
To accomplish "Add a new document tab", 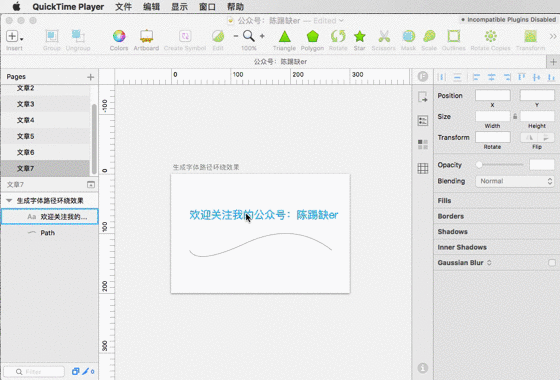I will [553, 62].
